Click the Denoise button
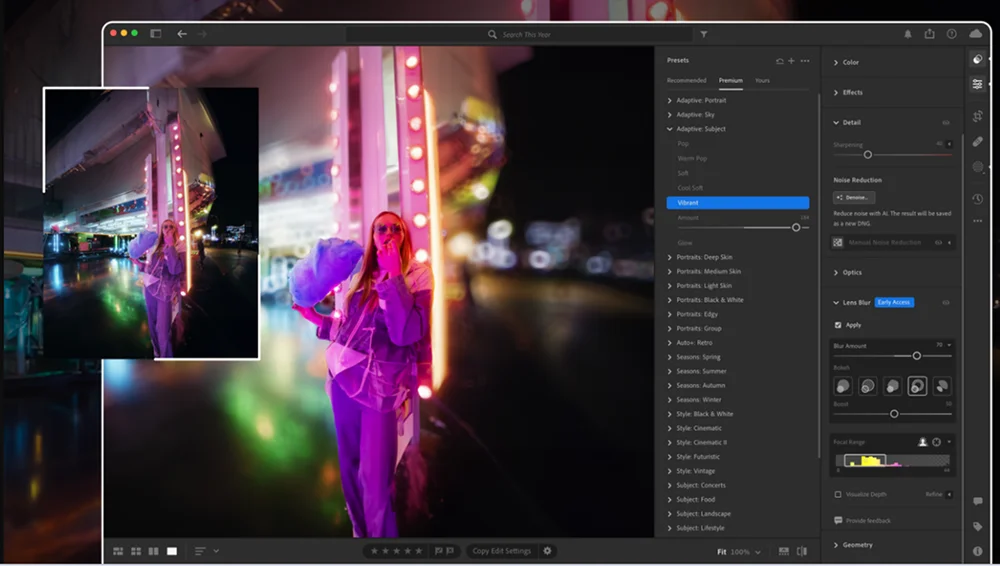This screenshot has height=566, width=1000. [x=854, y=198]
